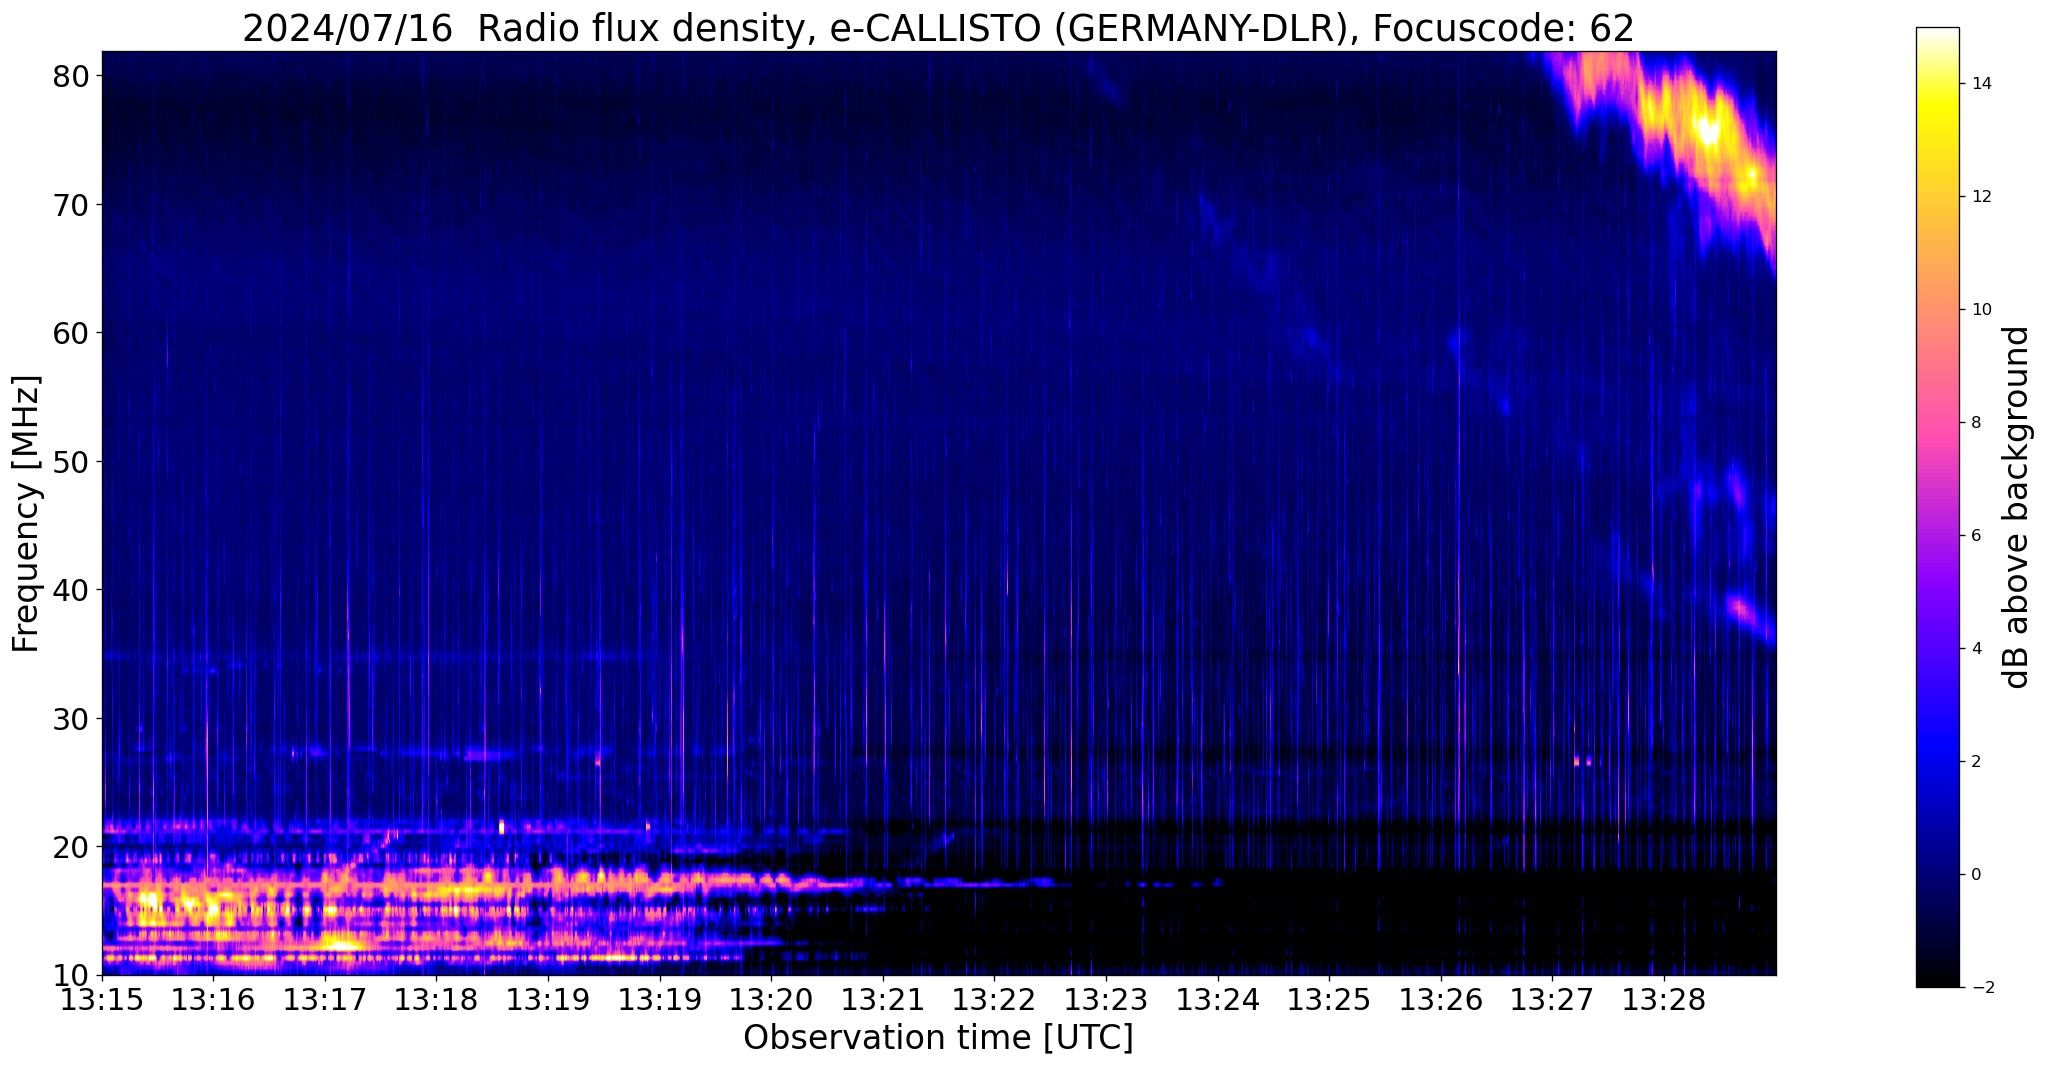Select the 13:20 time tick label
Image resolution: width=2047 pixels, height=1067 pixels.
pyautogui.click(x=771, y=999)
